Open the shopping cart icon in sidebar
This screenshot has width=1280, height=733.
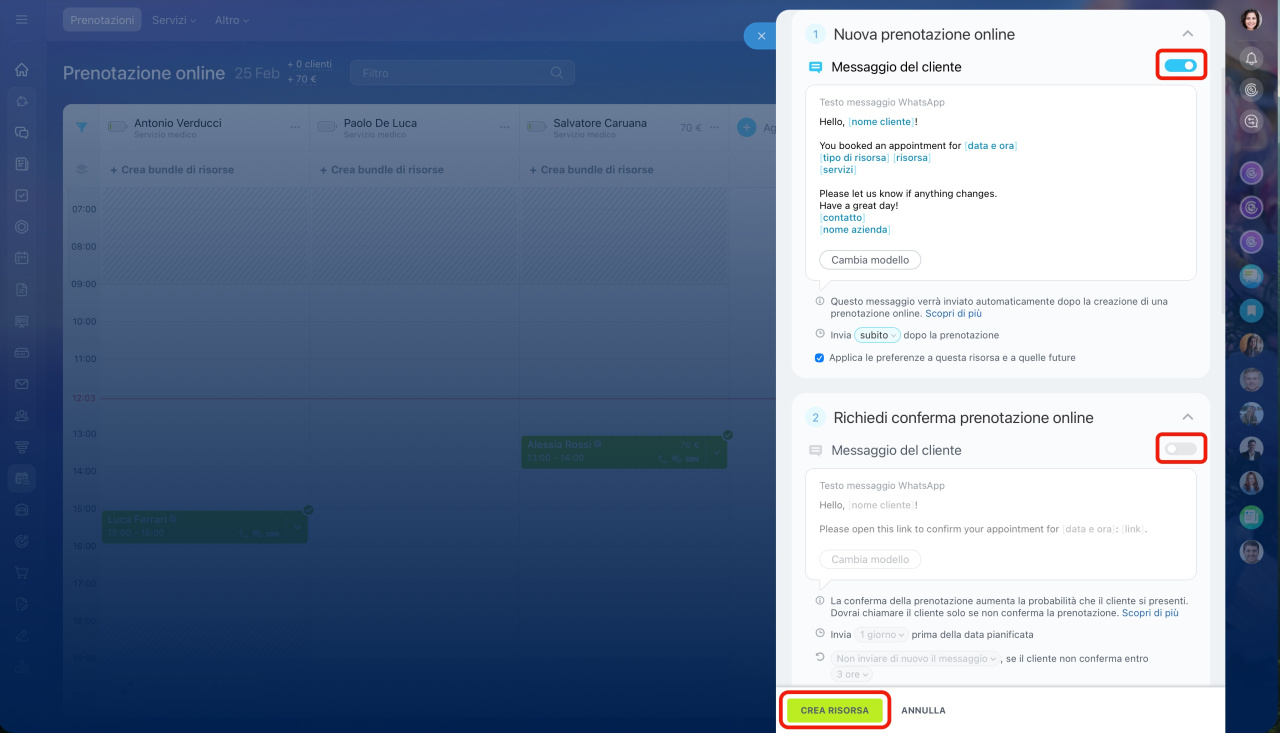(22, 573)
